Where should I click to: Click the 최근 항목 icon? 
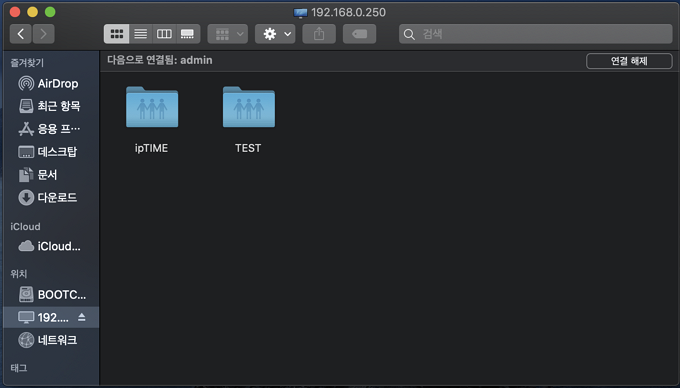[x=26, y=106]
